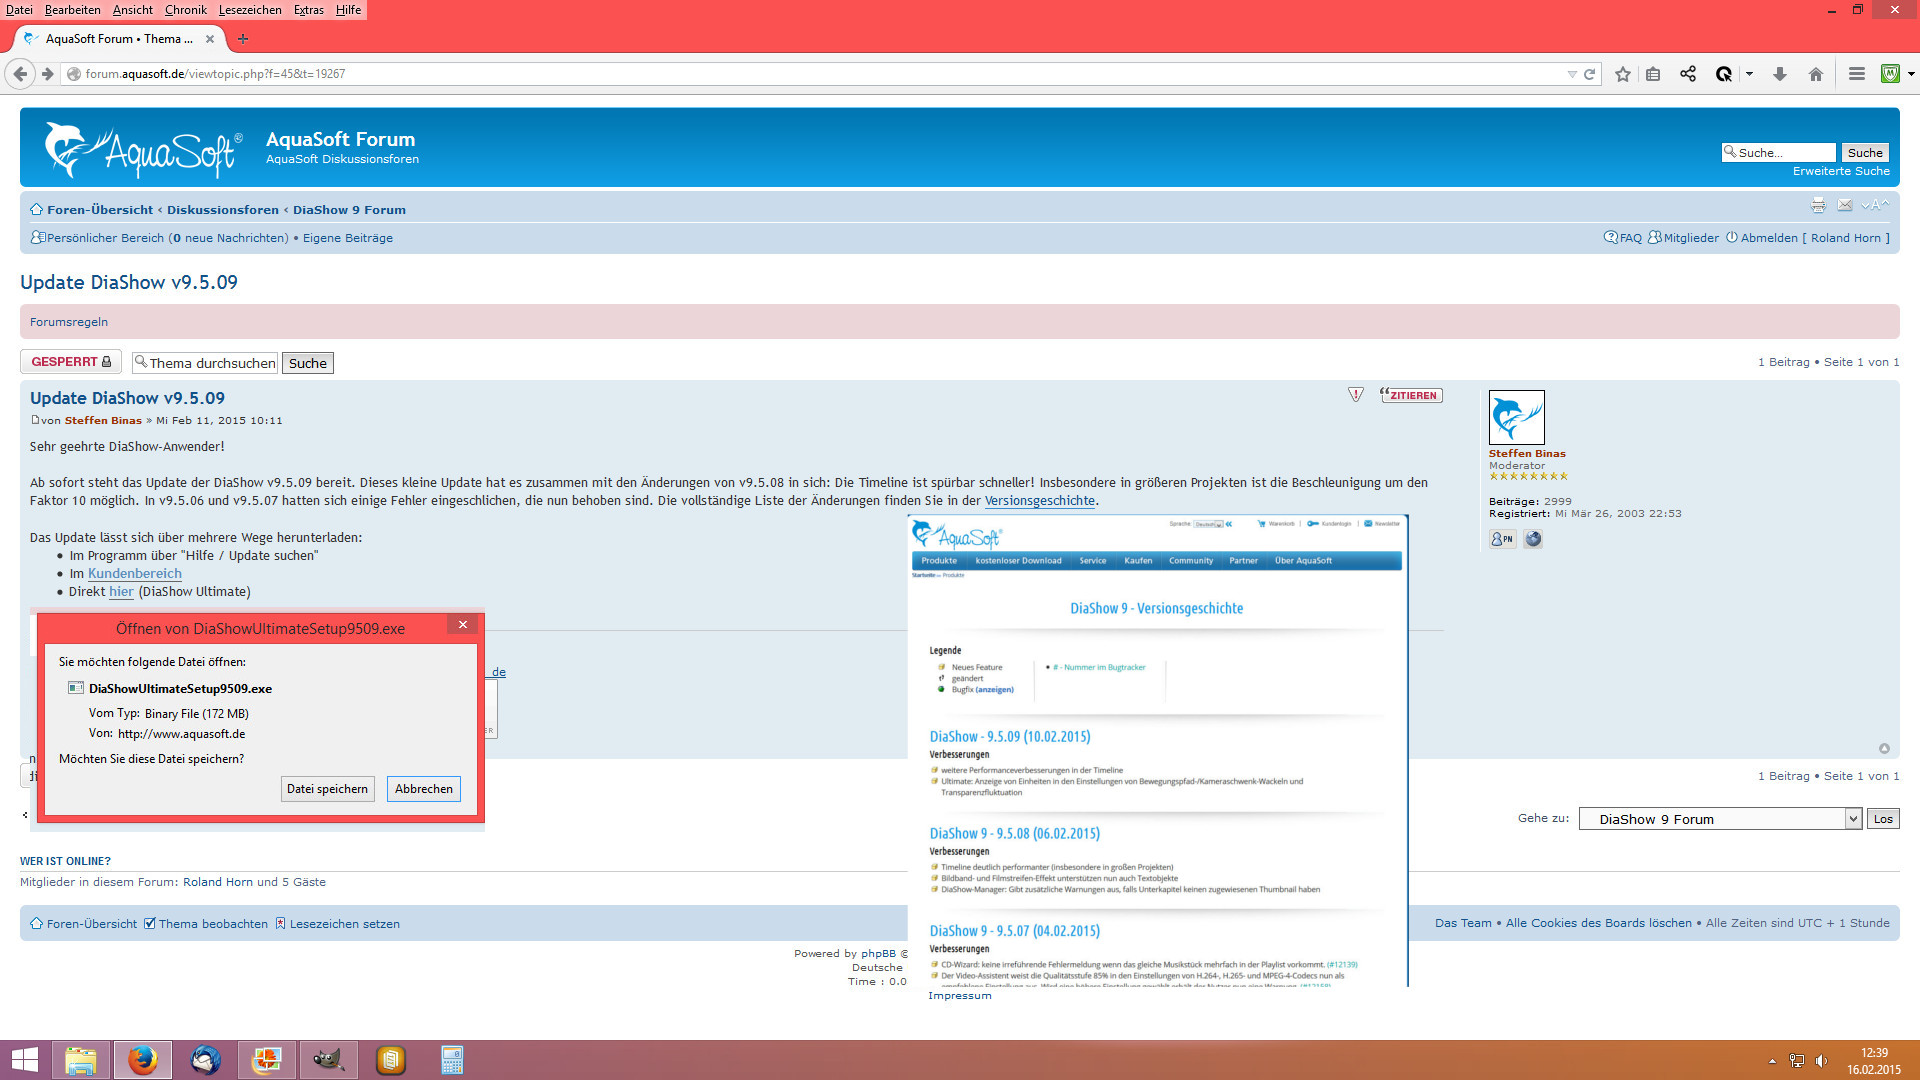1920x1080 pixels.
Task: Open the Chronik menu
Action: click(185, 10)
